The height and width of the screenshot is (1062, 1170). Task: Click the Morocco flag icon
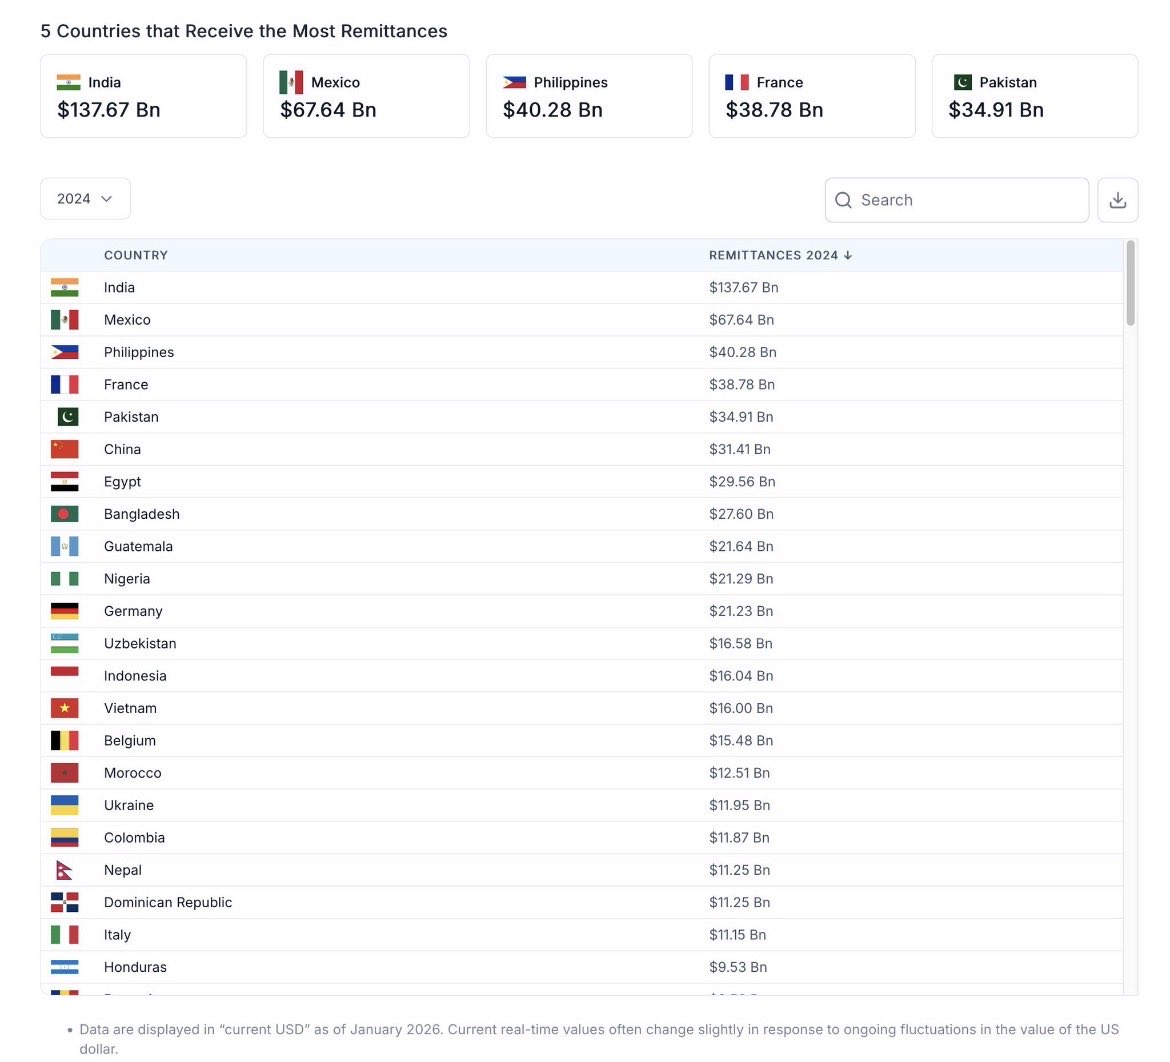65,773
